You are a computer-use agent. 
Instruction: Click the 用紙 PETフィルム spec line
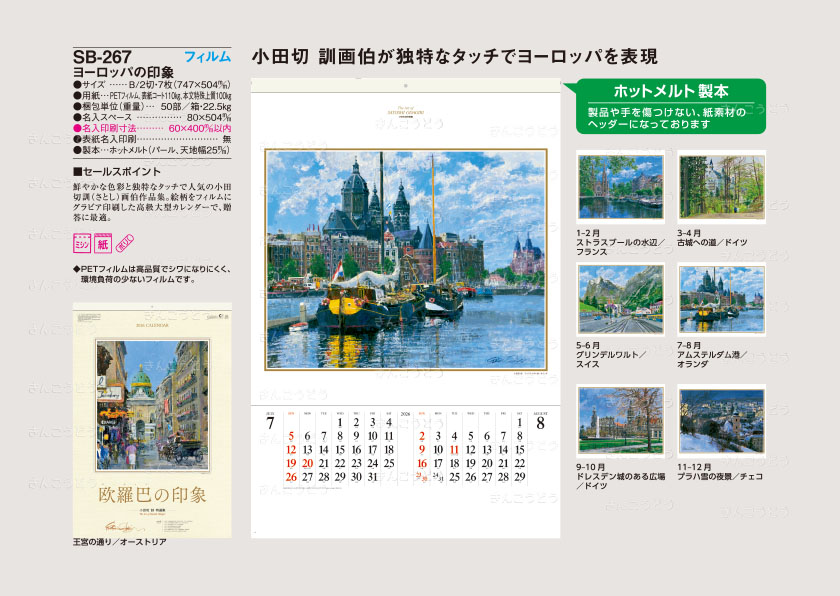pos(152,96)
